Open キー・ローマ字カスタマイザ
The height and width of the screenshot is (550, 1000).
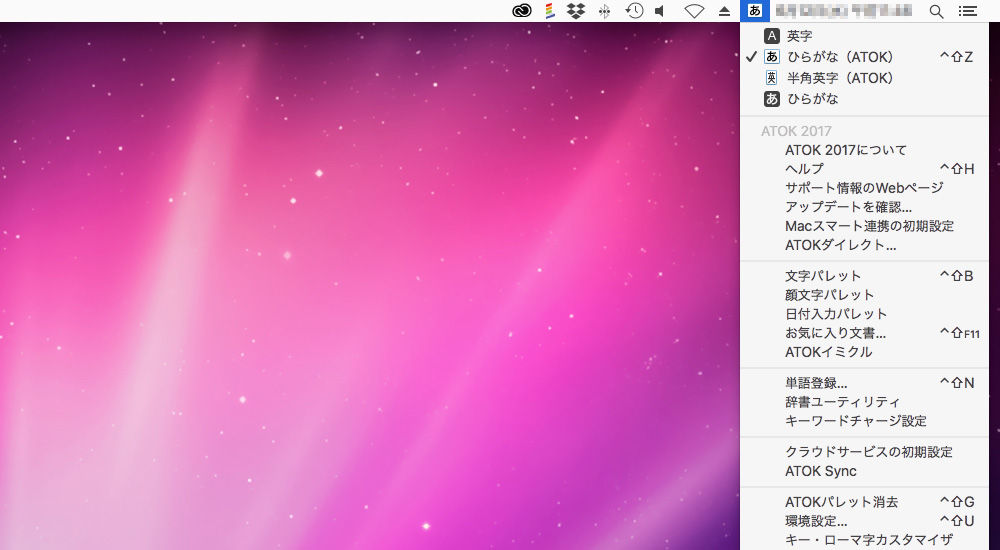coord(864,540)
